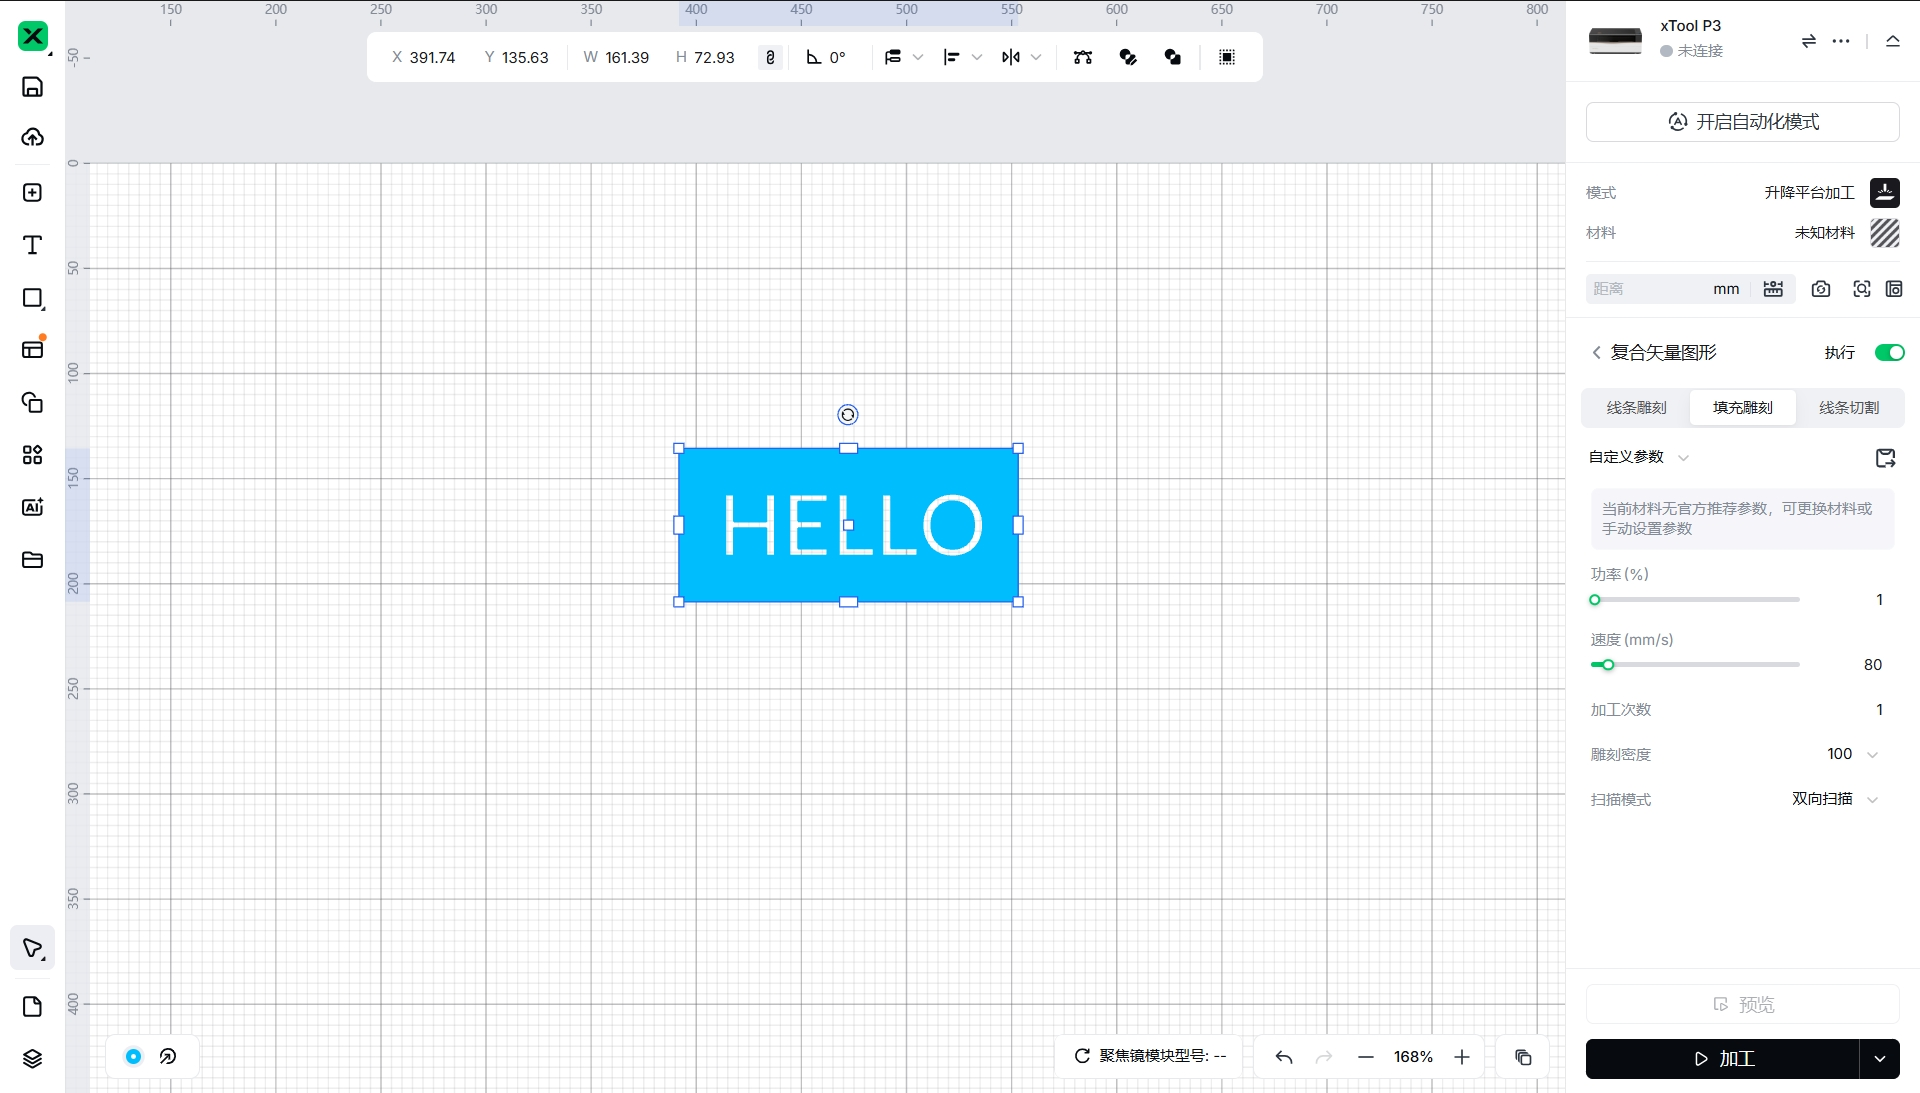Click the 开启自动化模式 button

[1742, 122]
